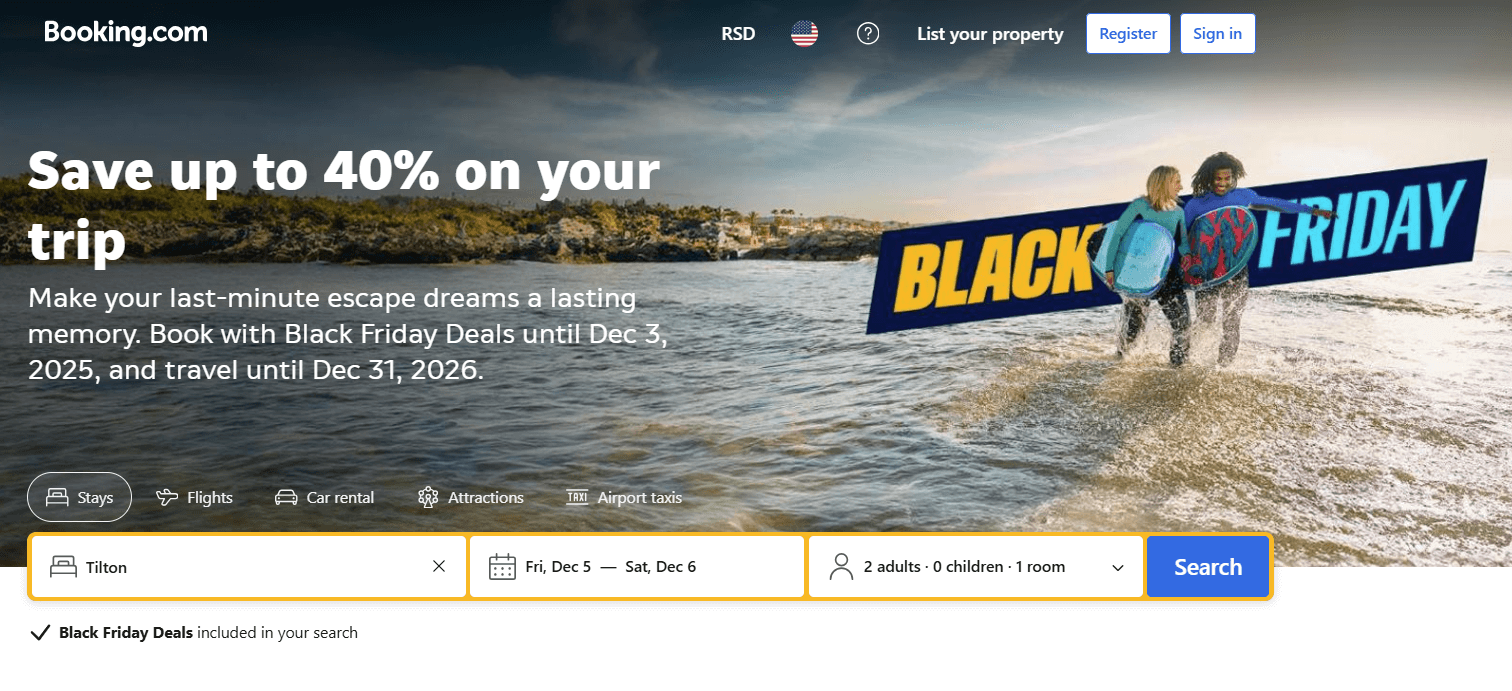Open check-in date Fri, Dec 5
The height and width of the screenshot is (691, 1512).
click(558, 567)
